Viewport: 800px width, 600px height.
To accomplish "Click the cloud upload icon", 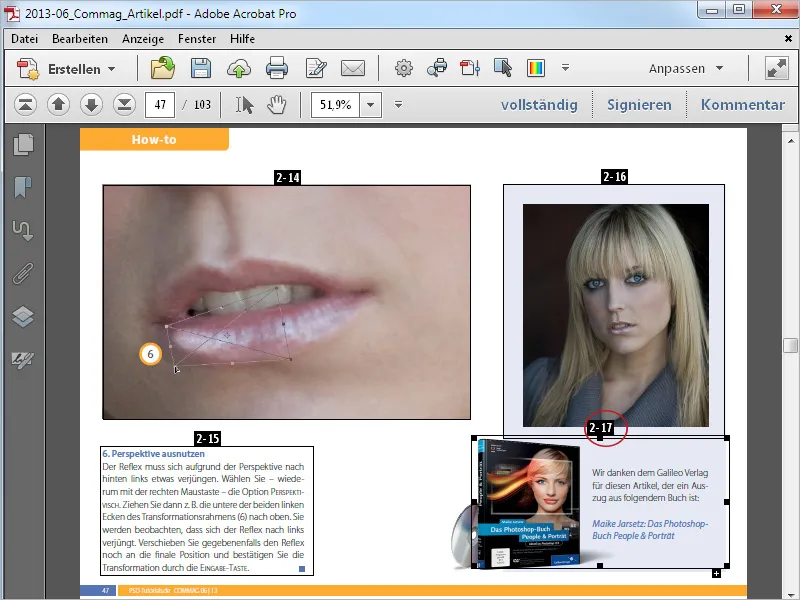I will pyautogui.click(x=239, y=68).
